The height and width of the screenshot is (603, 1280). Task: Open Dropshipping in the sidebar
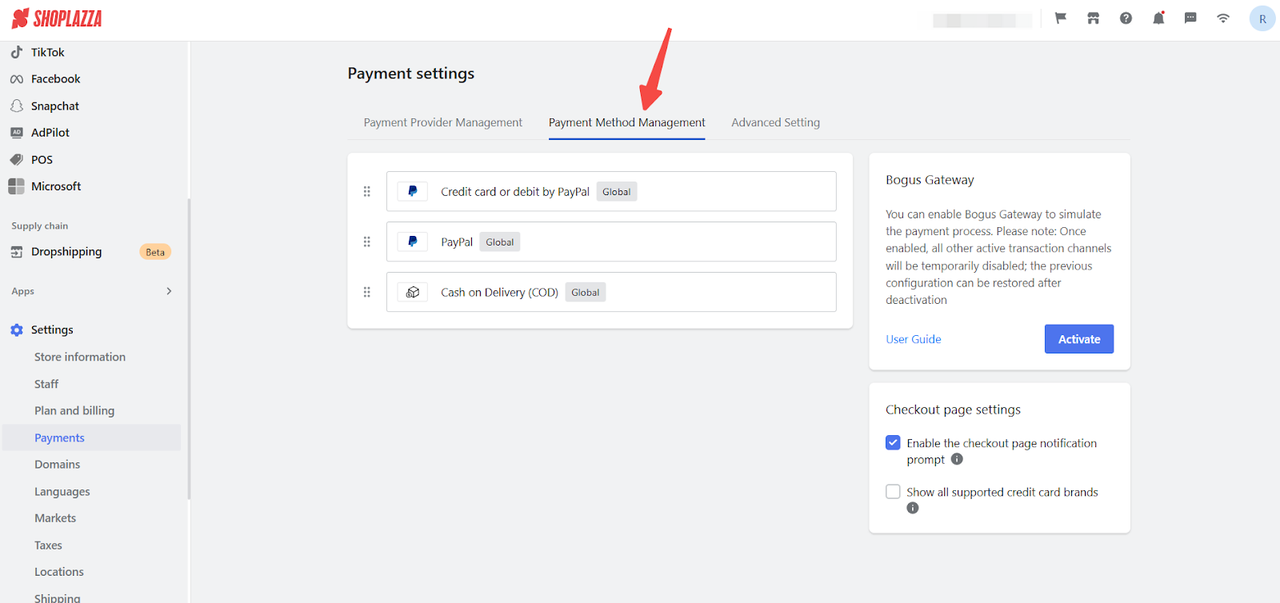[x=66, y=252]
